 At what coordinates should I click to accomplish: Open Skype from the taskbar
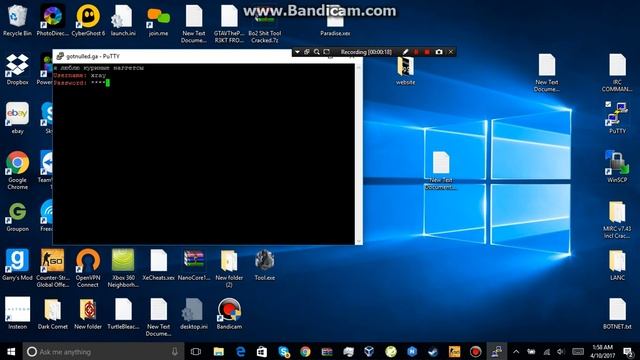284,351
